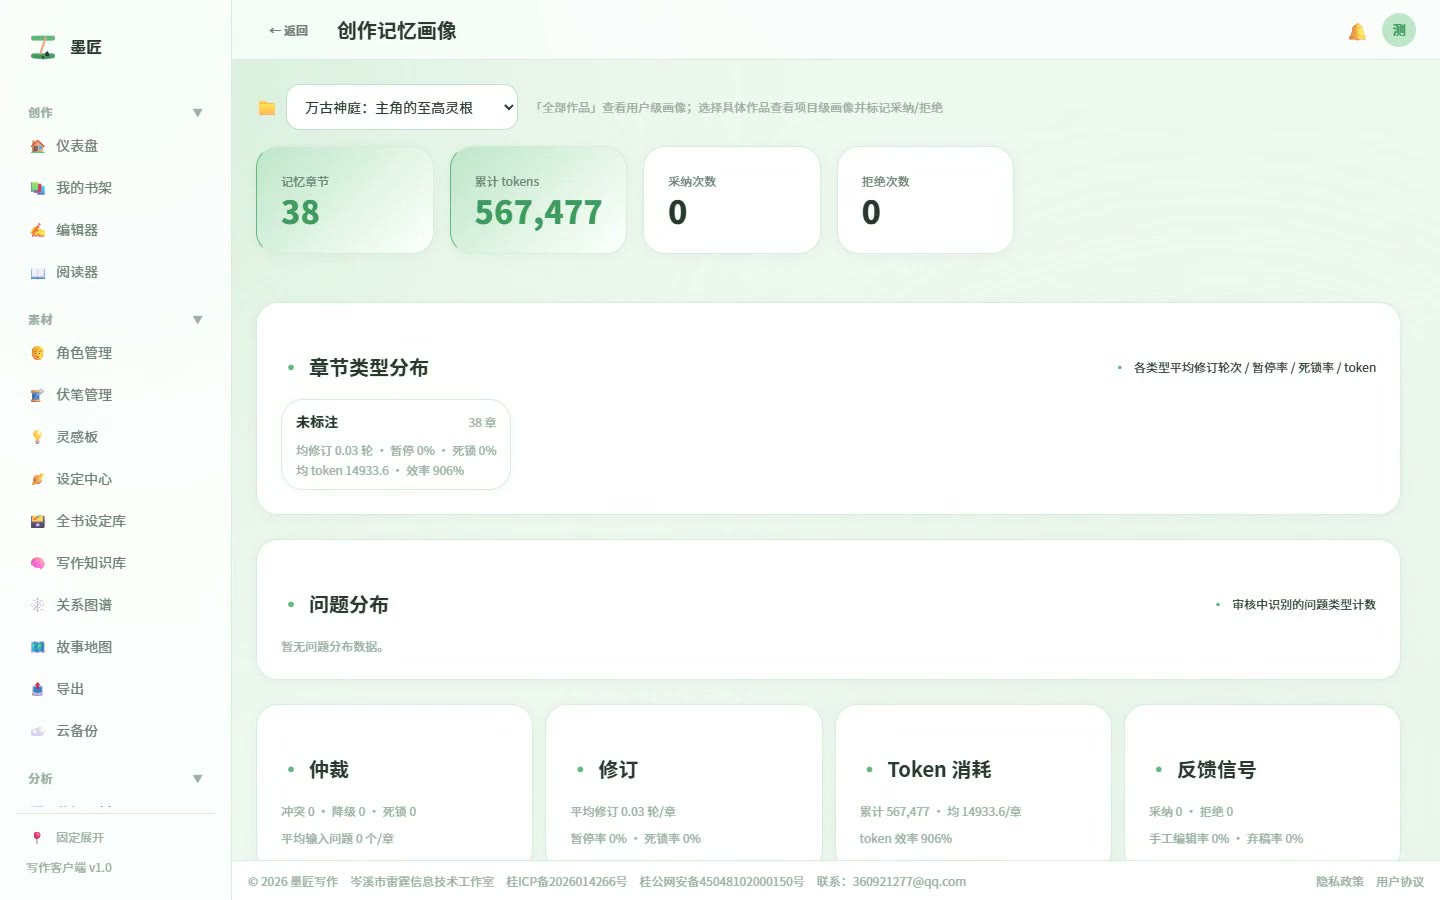Image resolution: width=1440 pixels, height=900 pixels.
Task: Click the 写作客户端 v1.0 version text
Action: click(x=69, y=868)
